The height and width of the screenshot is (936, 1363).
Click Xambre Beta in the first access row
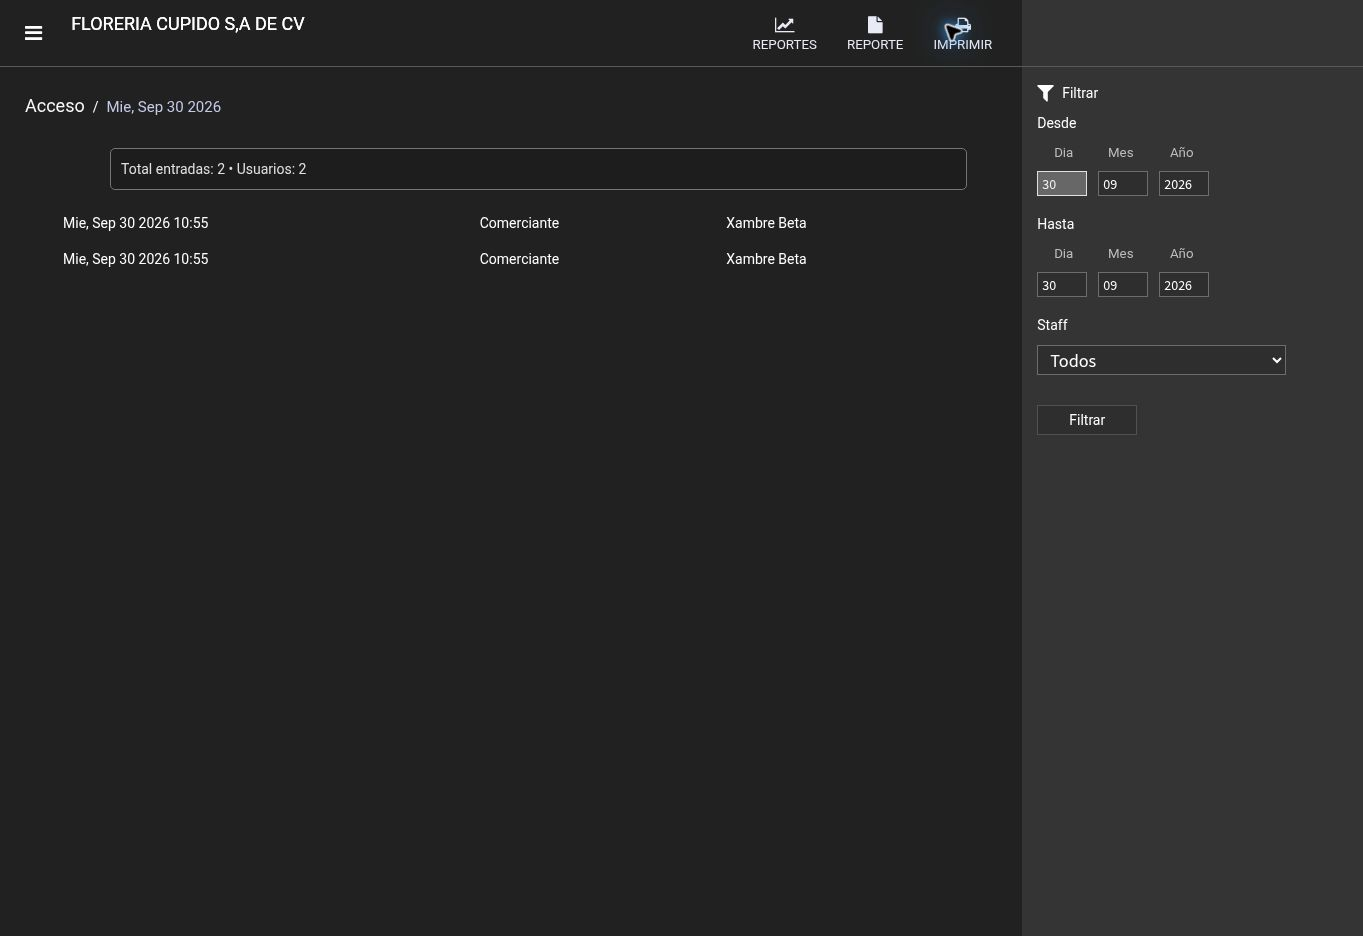(766, 223)
